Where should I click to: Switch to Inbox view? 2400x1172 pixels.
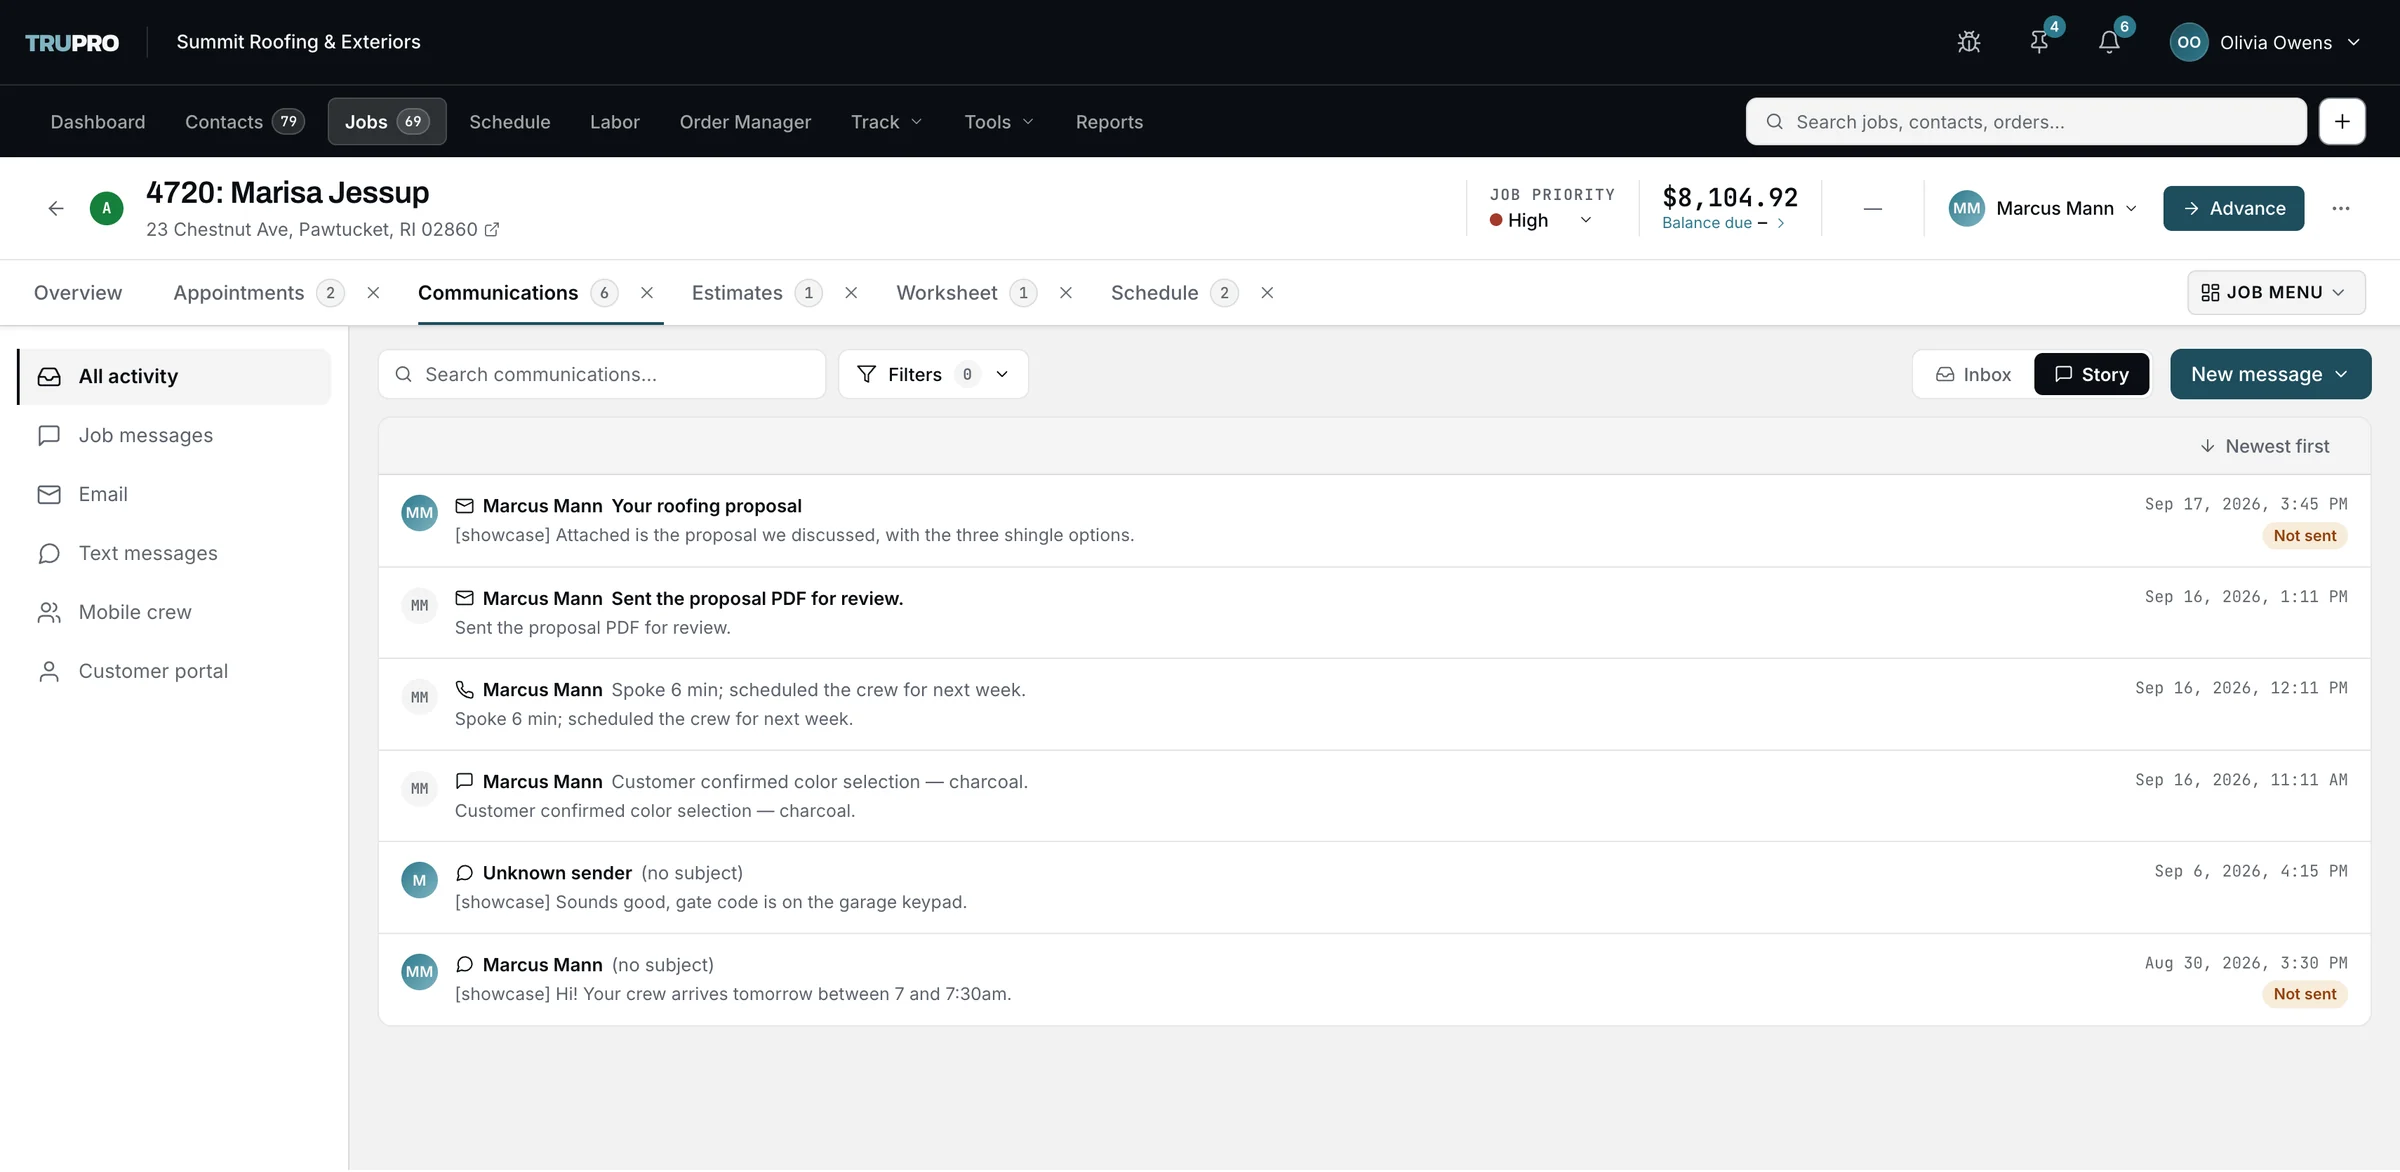[x=1973, y=374]
